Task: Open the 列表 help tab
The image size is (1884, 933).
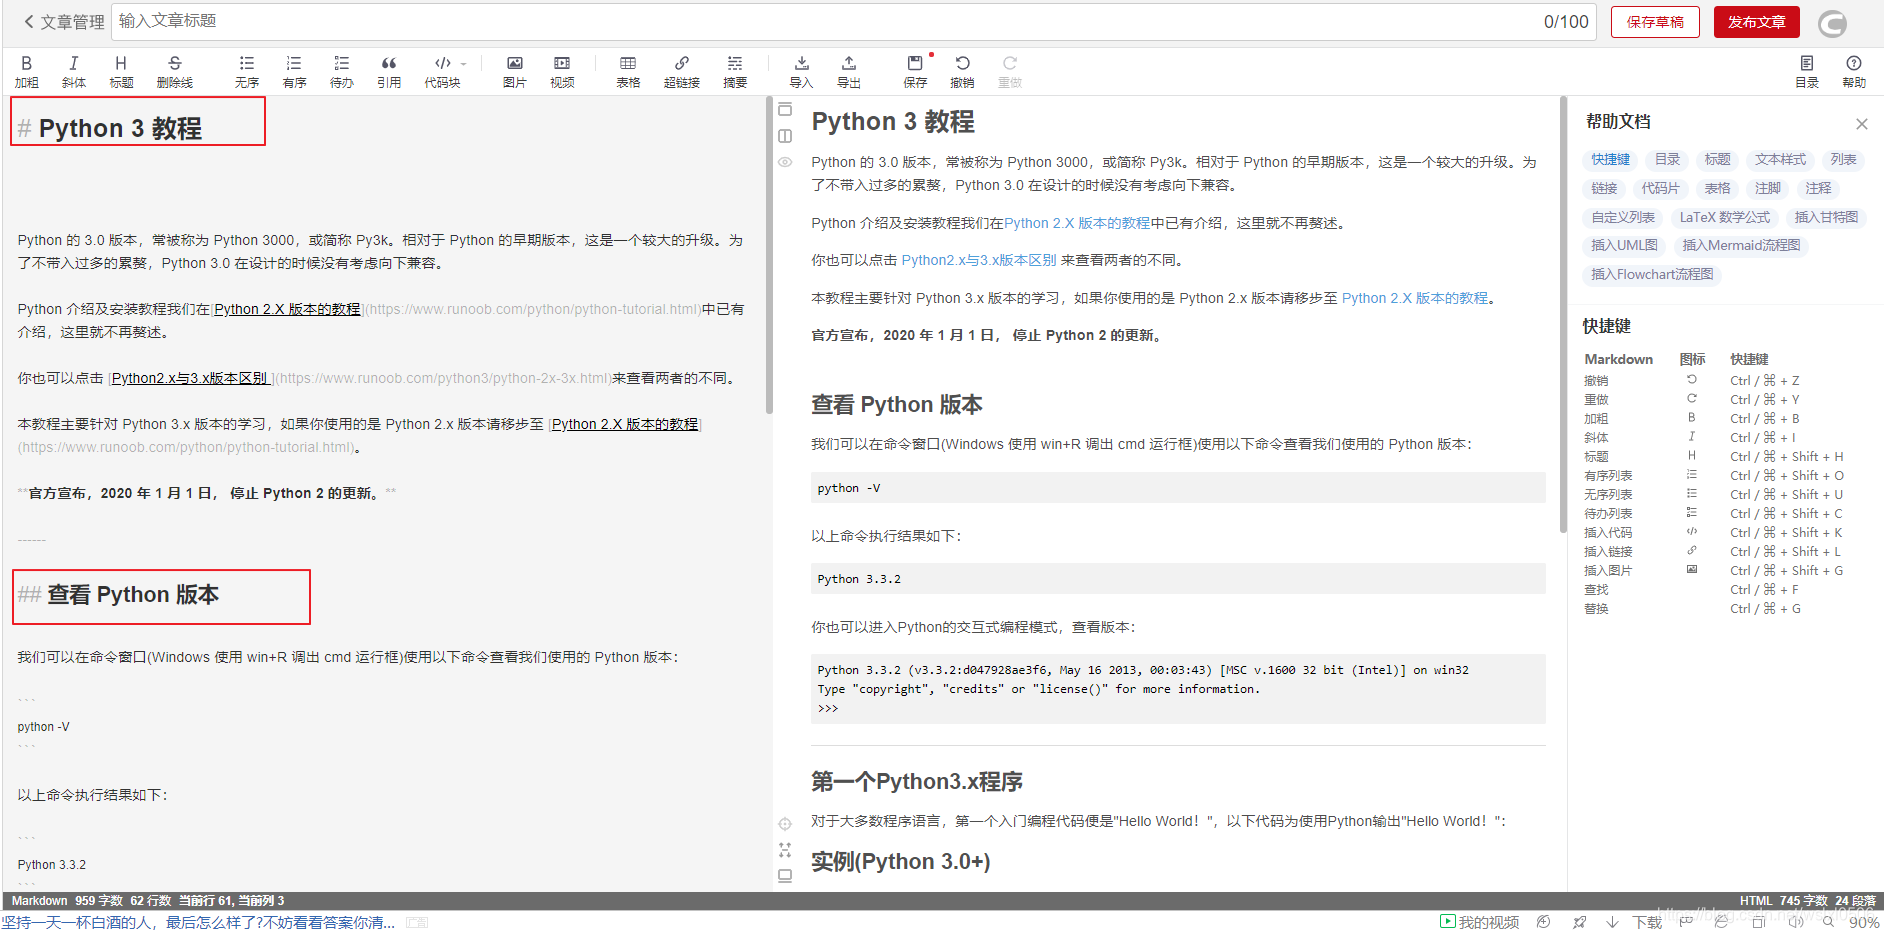Action: click(x=1843, y=159)
